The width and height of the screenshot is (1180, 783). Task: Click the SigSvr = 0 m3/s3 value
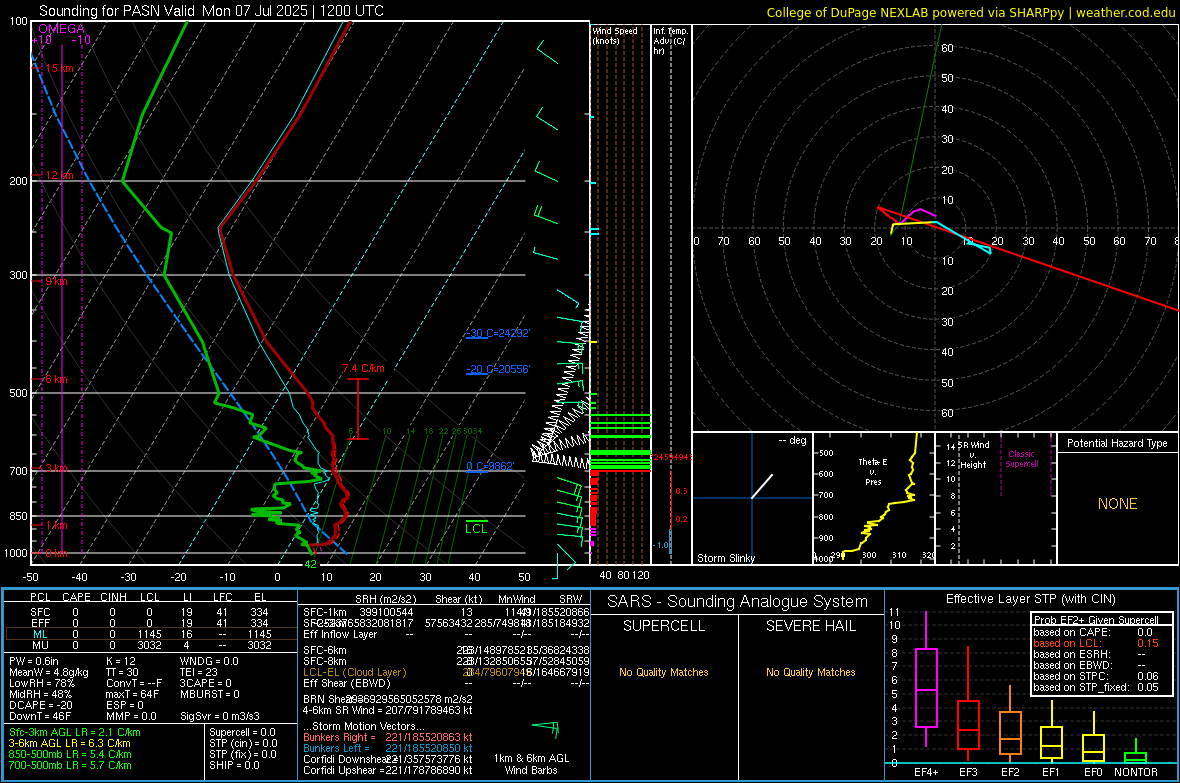pos(220,716)
